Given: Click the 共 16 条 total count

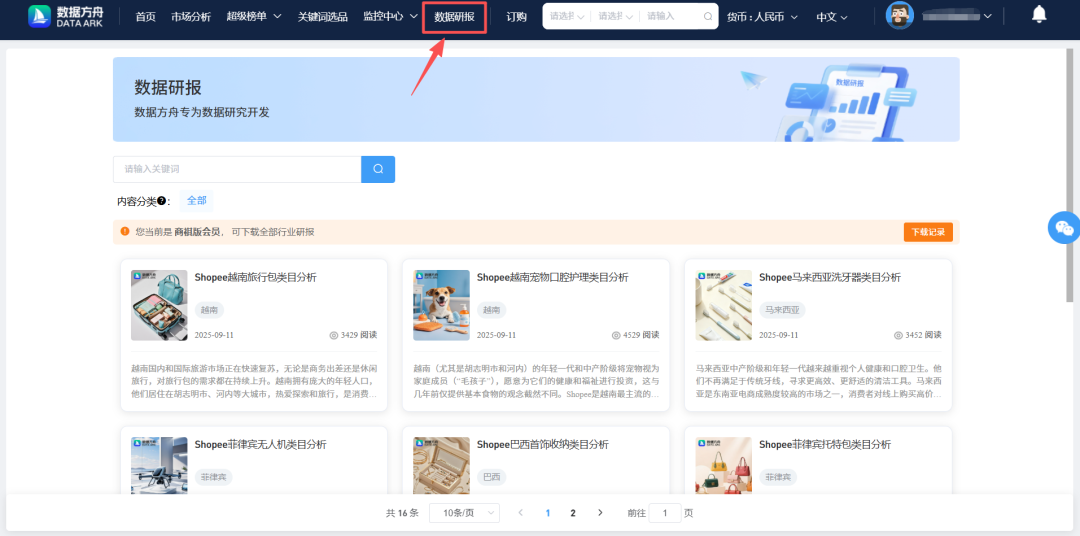Looking at the screenshot, I should click(x=402, y=513).
